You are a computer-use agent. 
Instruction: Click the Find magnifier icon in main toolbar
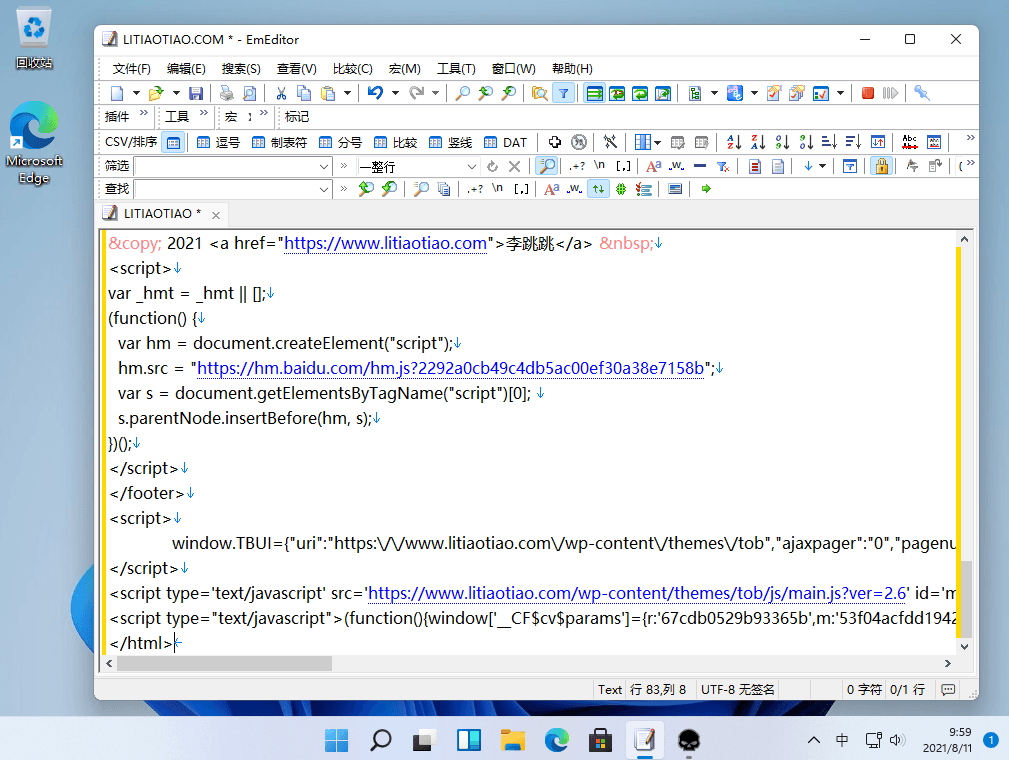[462, 93]
